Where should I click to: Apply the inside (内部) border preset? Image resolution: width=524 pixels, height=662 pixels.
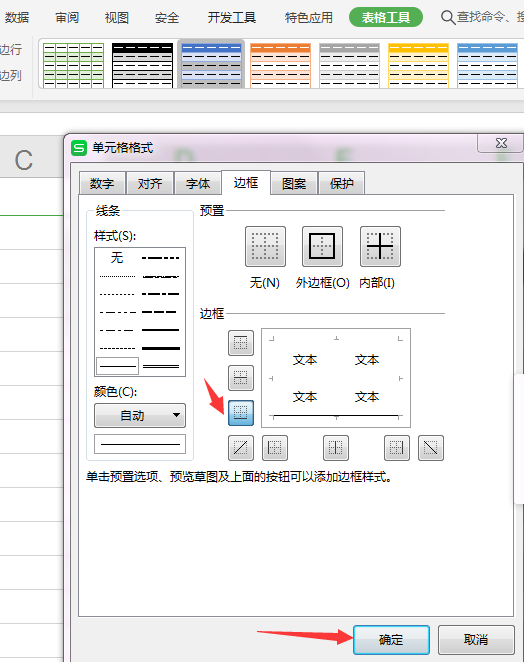[x=380, y=246]
